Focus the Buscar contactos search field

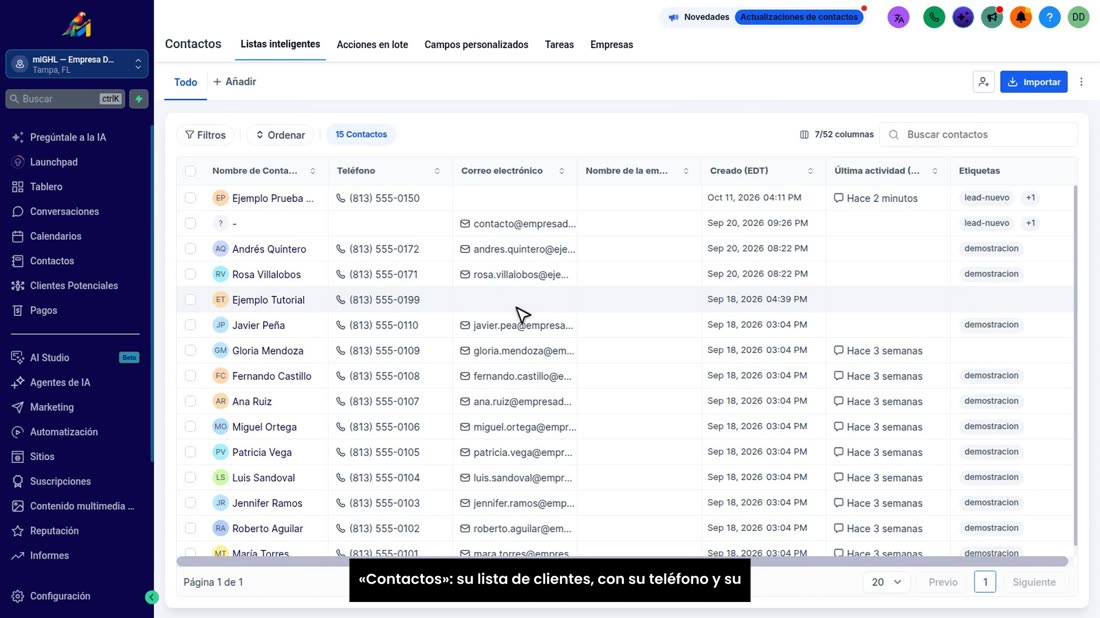979,135
